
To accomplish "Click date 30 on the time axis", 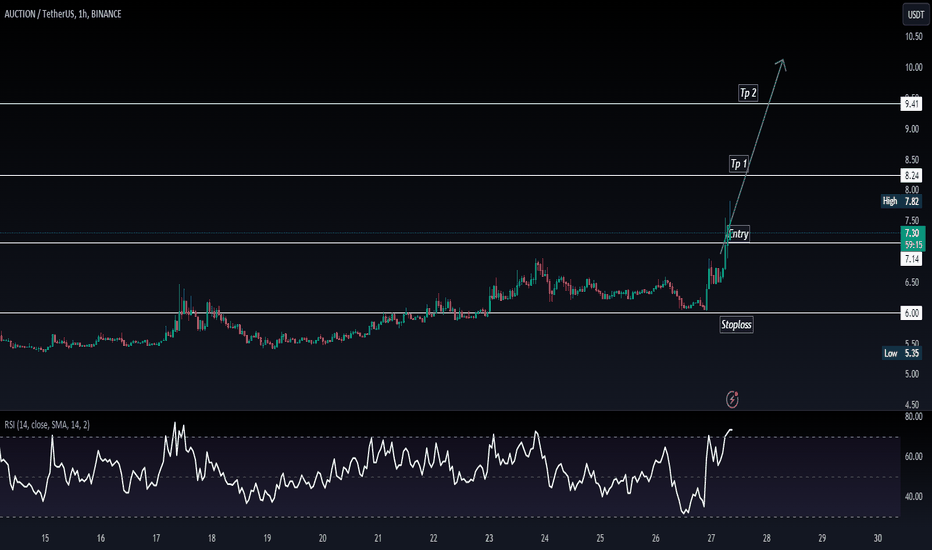I will tap(877, 538).
